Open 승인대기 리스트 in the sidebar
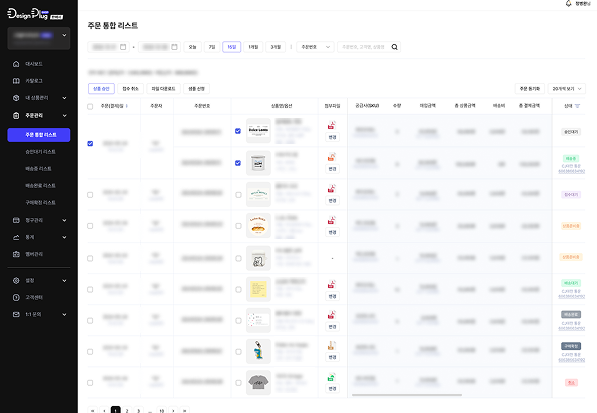 [40, 152]
